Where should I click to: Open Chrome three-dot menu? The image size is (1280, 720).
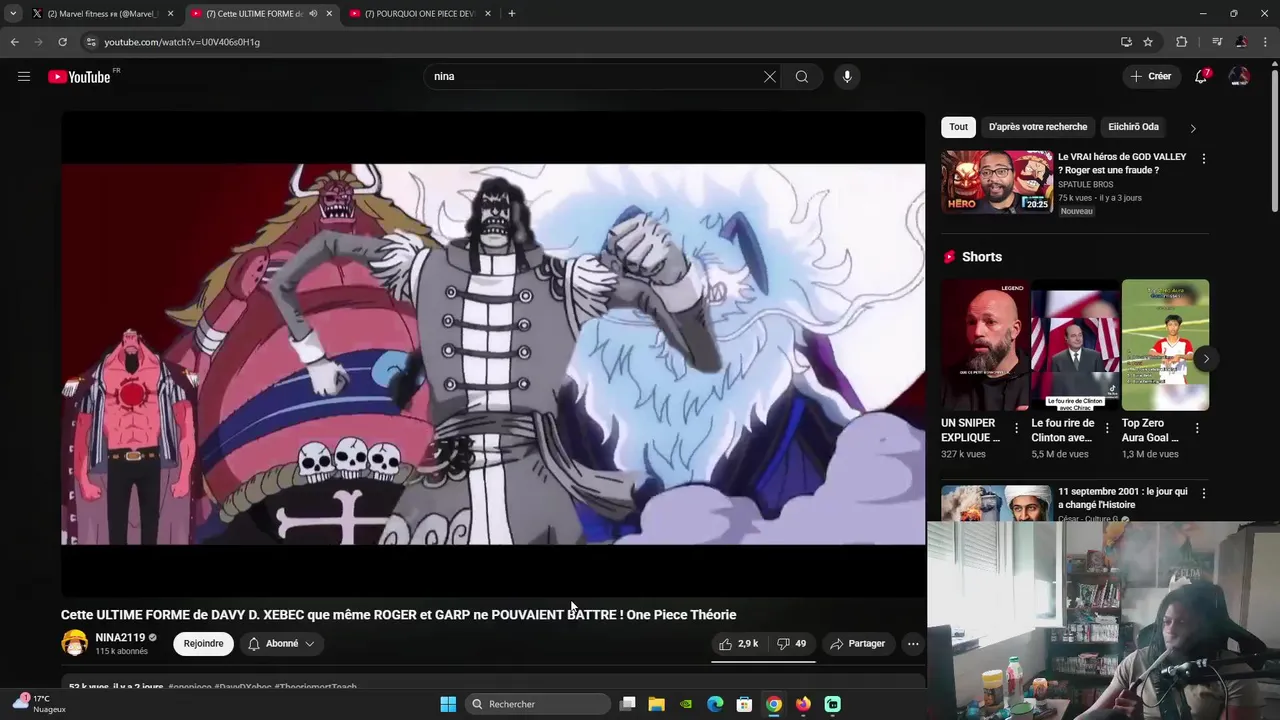(x=1265, y=42)
